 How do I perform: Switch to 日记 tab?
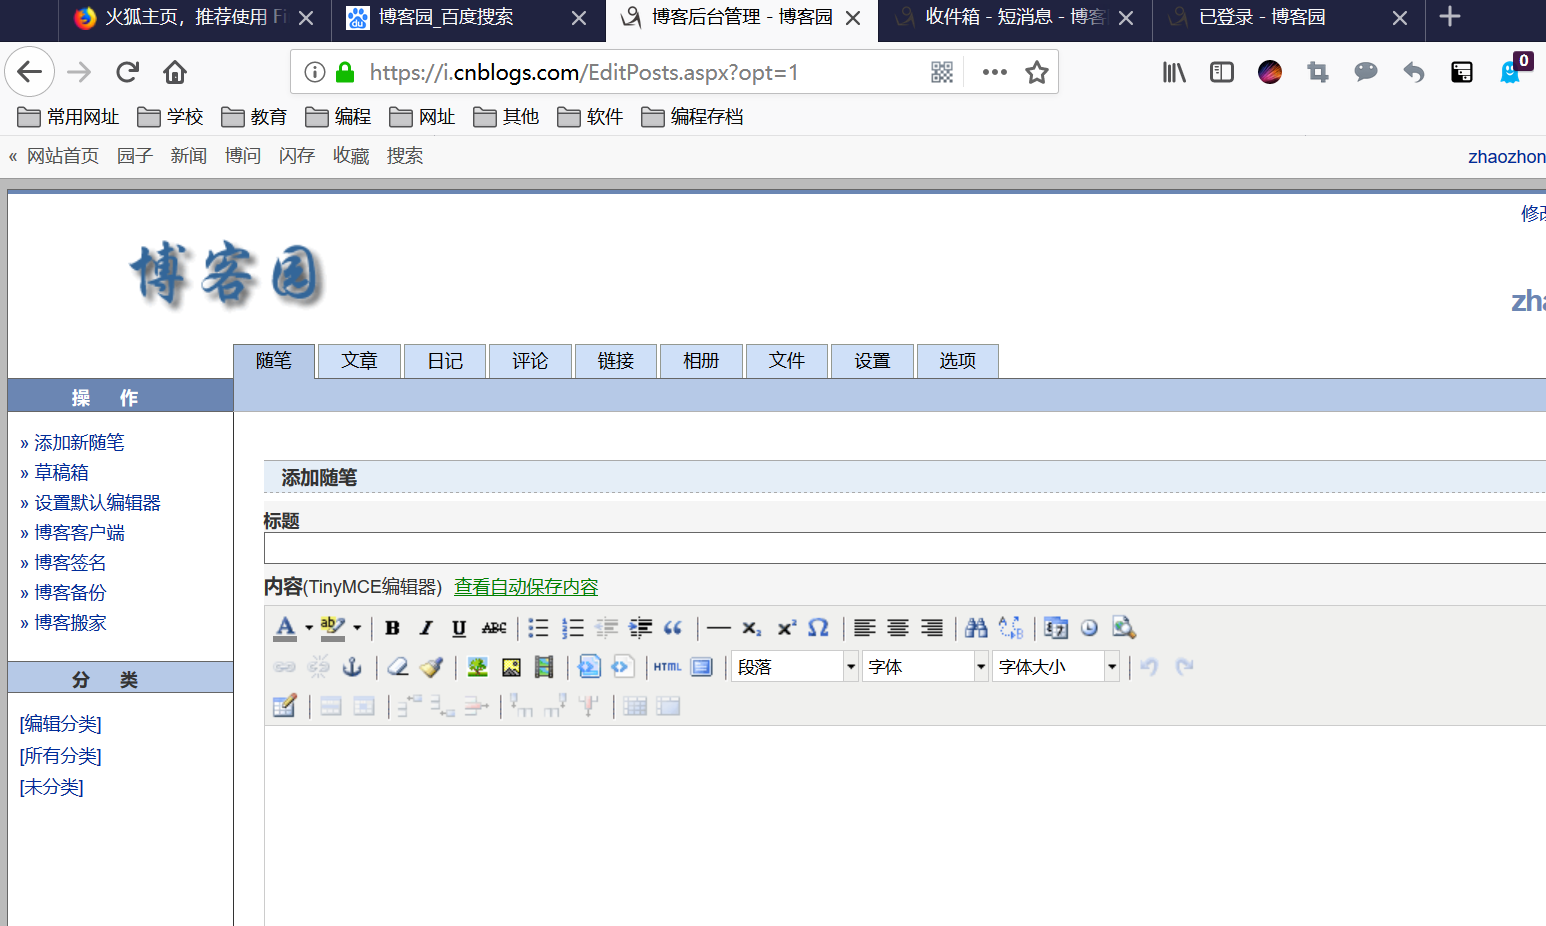pos(445,361)
